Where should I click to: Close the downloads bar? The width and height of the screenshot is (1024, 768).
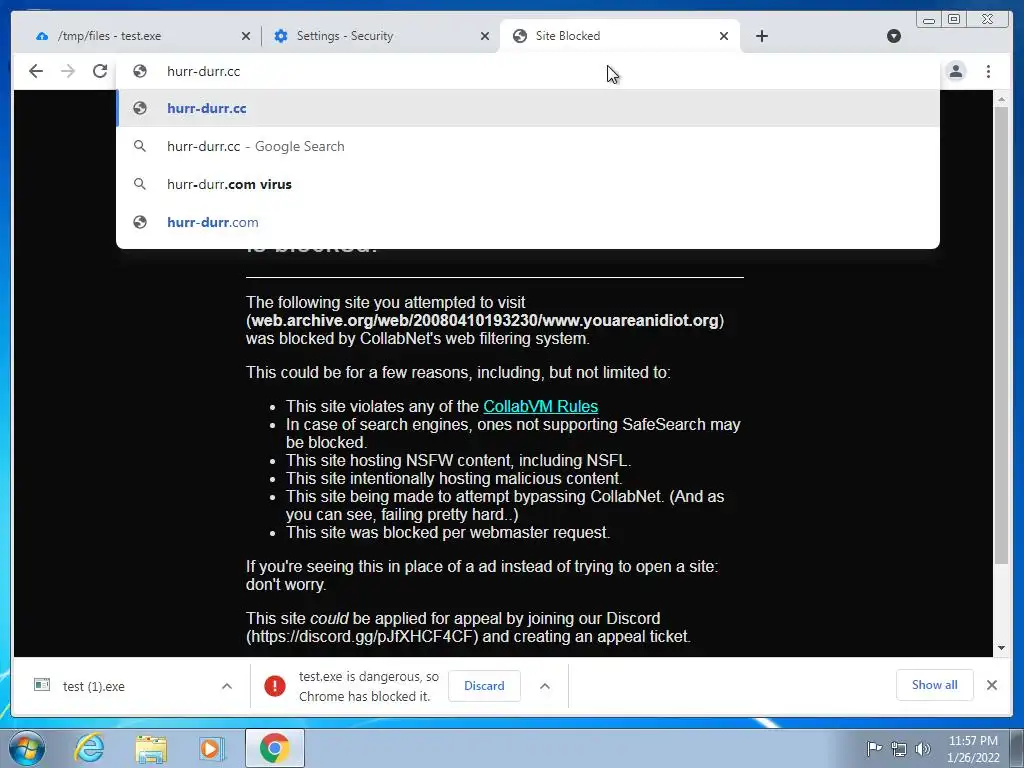[992, 685]
